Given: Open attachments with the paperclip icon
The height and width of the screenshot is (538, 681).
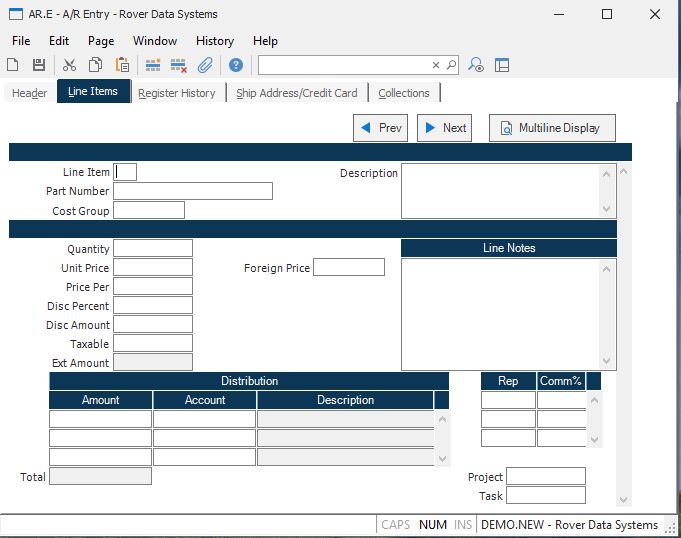Looking at the screenshot, I should click(205, 65).
